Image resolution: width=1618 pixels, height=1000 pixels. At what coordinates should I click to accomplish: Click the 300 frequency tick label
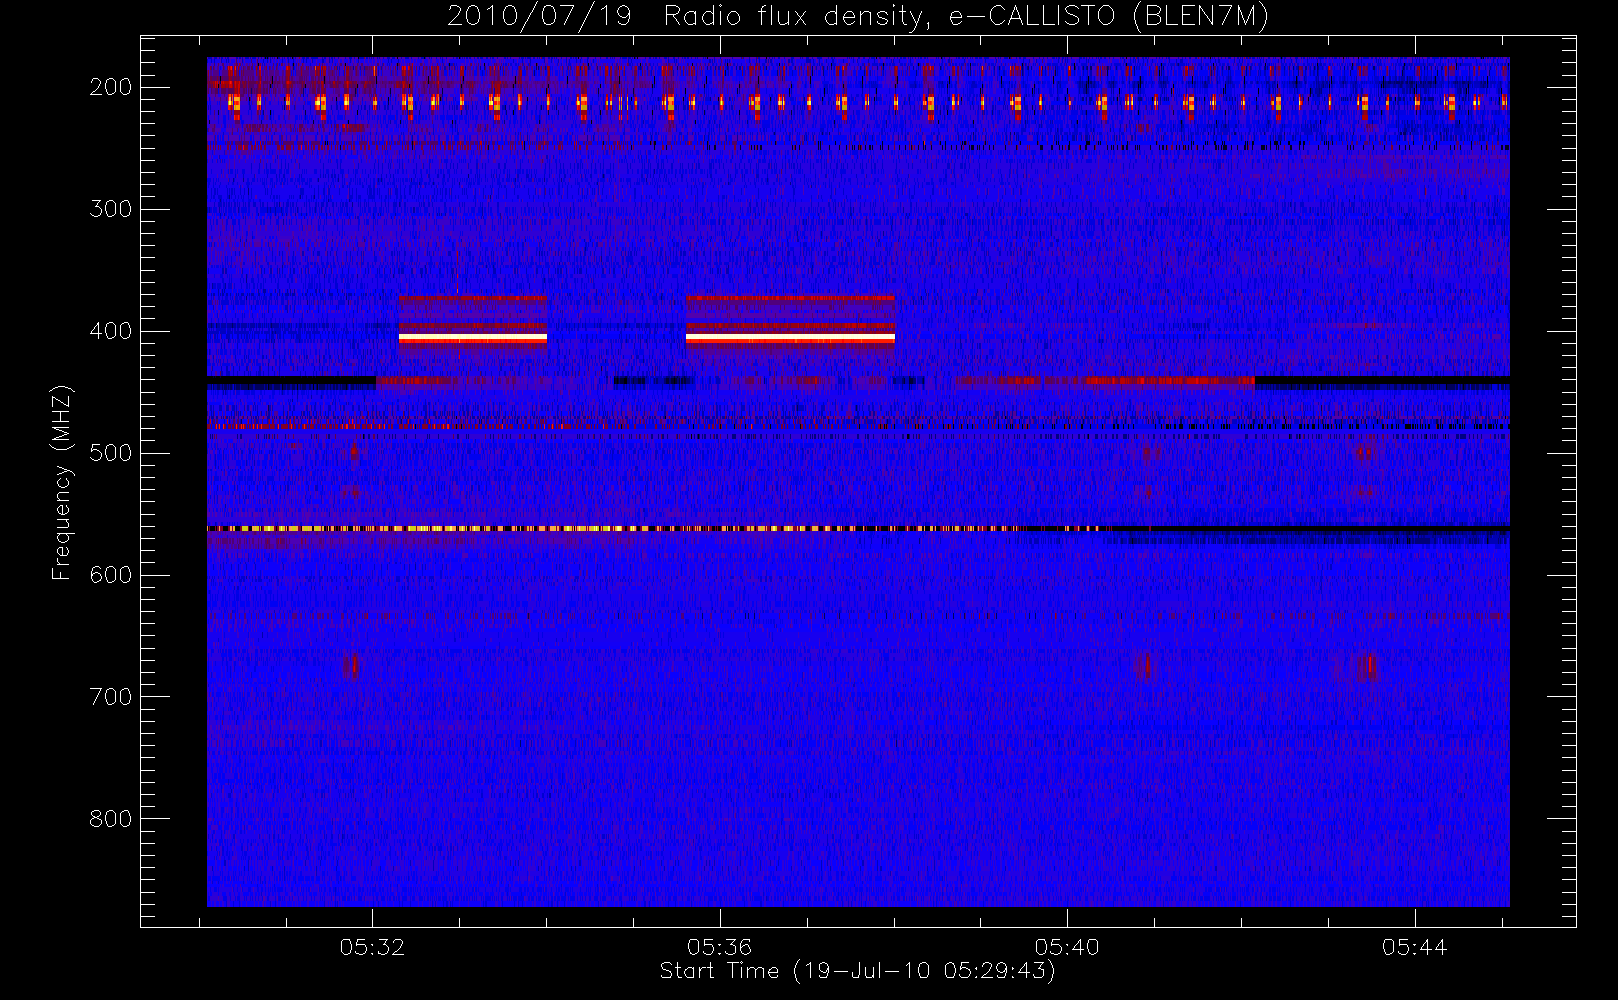point(111,209)
